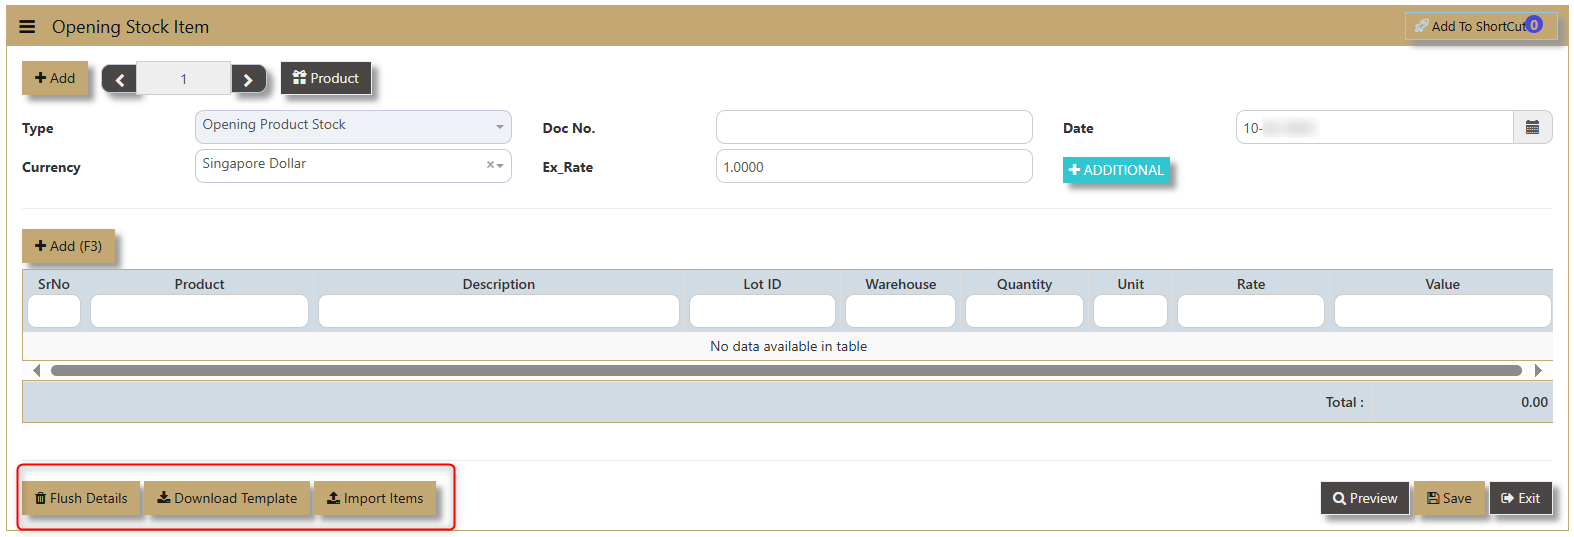Viewport: 1574px width, 537px height.
Task: Go to previous record arrow
Action: click(x=119, y=79)
